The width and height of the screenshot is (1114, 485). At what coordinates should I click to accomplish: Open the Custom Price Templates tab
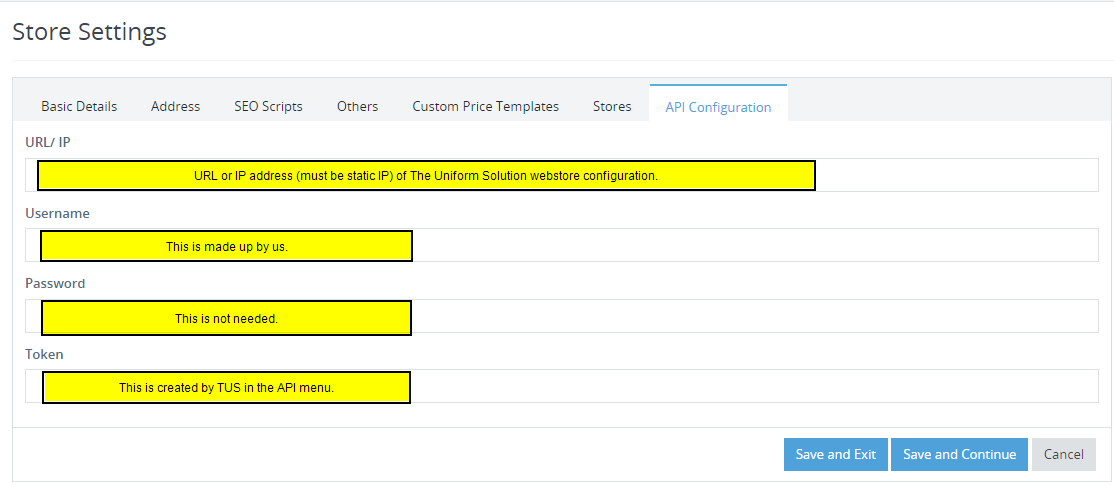(x=485, y=106)
